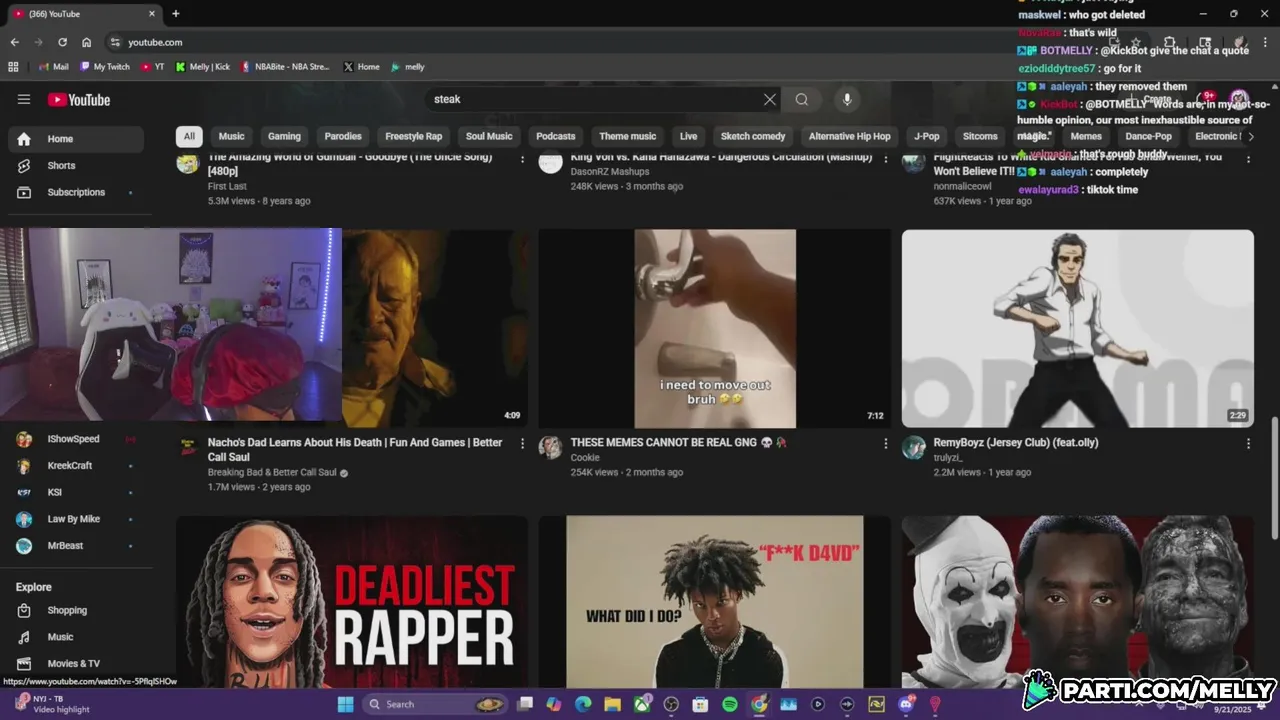This screenshot has height=720, width=1280.
Task: Open IShowSpeed subscription in sidebar
Action: click(76, 439)
